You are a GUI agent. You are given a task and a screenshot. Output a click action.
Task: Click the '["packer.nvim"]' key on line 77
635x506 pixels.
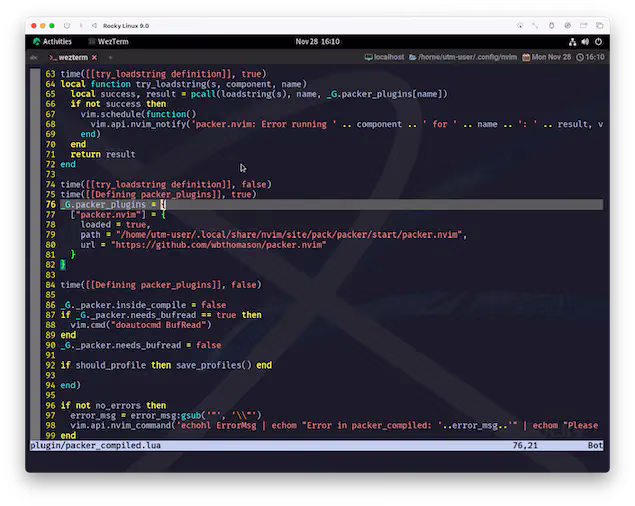coord(108,215)
